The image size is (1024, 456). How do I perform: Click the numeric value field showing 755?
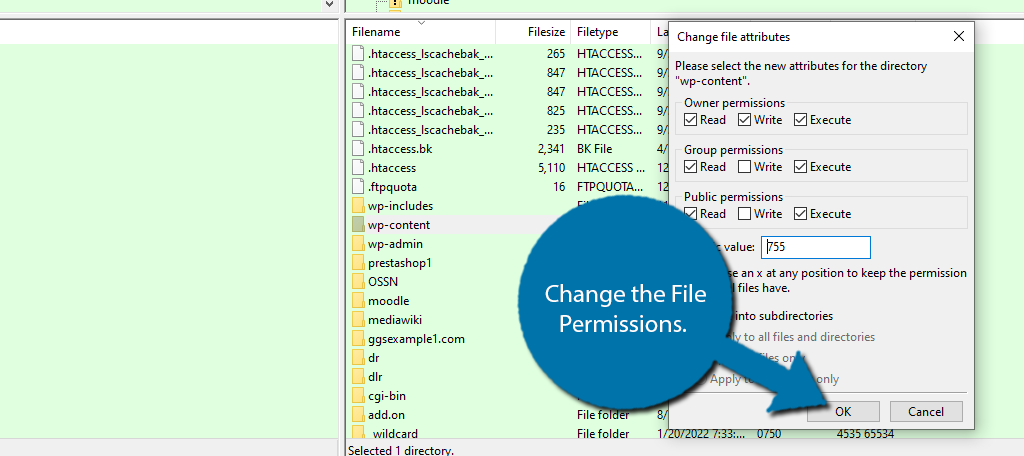coord(816,247)
